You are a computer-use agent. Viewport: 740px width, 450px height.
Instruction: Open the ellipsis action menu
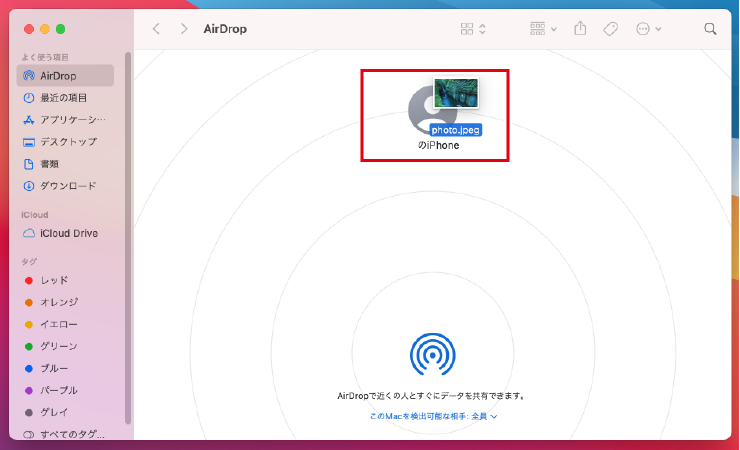point(648,29)
